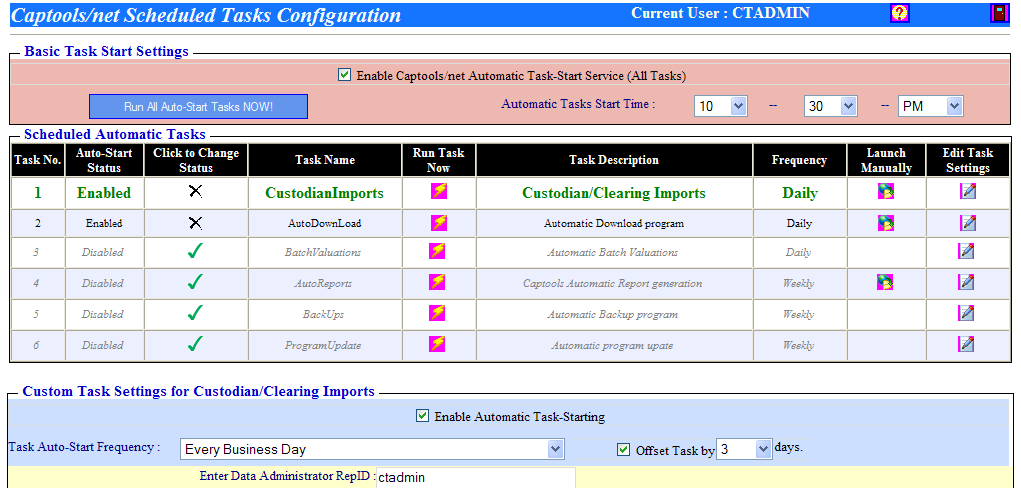The width and height of the screenshot is (1021, 488).
Task: Launch AutoReports manually icon
Action: [885, 282]
